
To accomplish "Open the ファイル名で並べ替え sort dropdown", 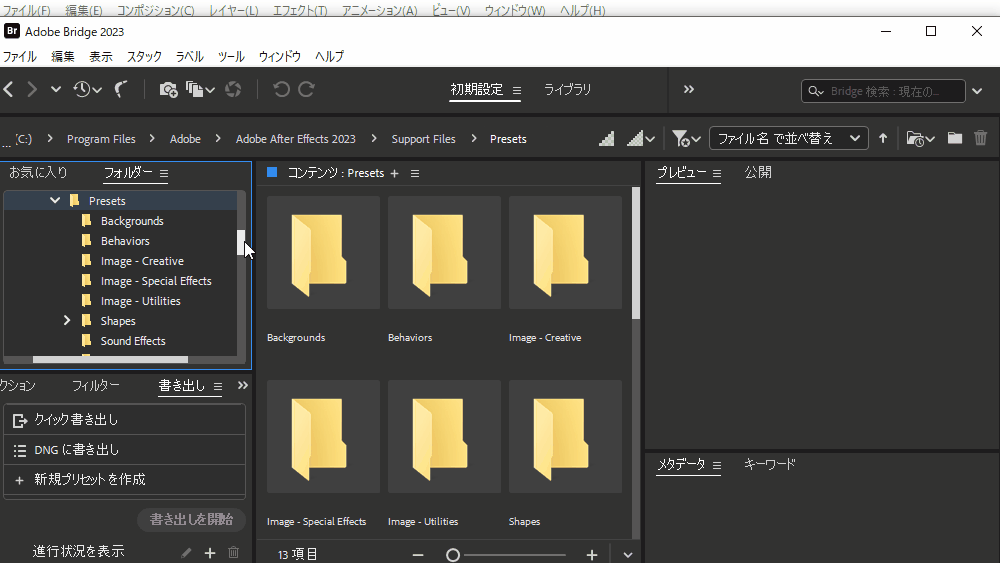I will pos(788,138).
